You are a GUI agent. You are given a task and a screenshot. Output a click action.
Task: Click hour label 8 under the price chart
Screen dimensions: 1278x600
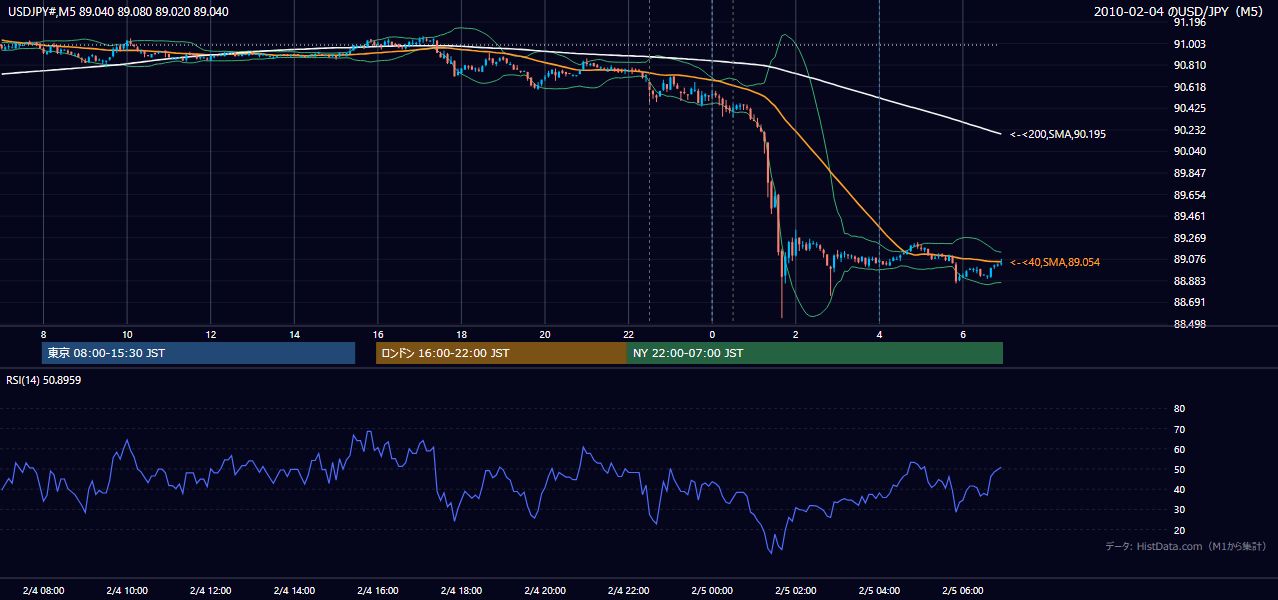coord(43,333)
